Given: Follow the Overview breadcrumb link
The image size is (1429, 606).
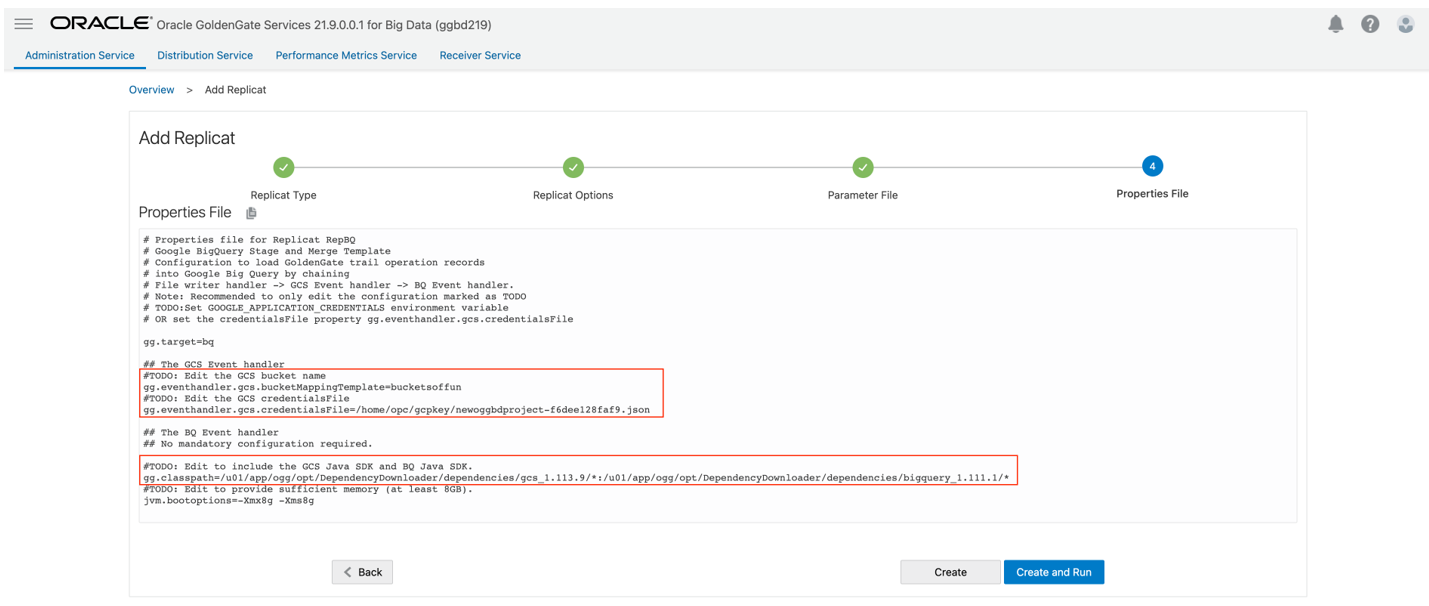Looking at the screenshot, I should [x=152, y=90].
